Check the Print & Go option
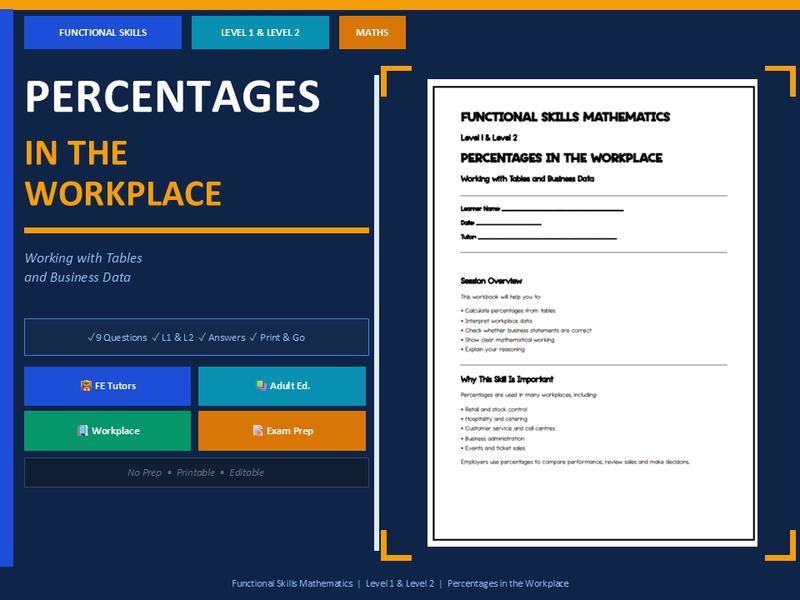 coord(251,338)
